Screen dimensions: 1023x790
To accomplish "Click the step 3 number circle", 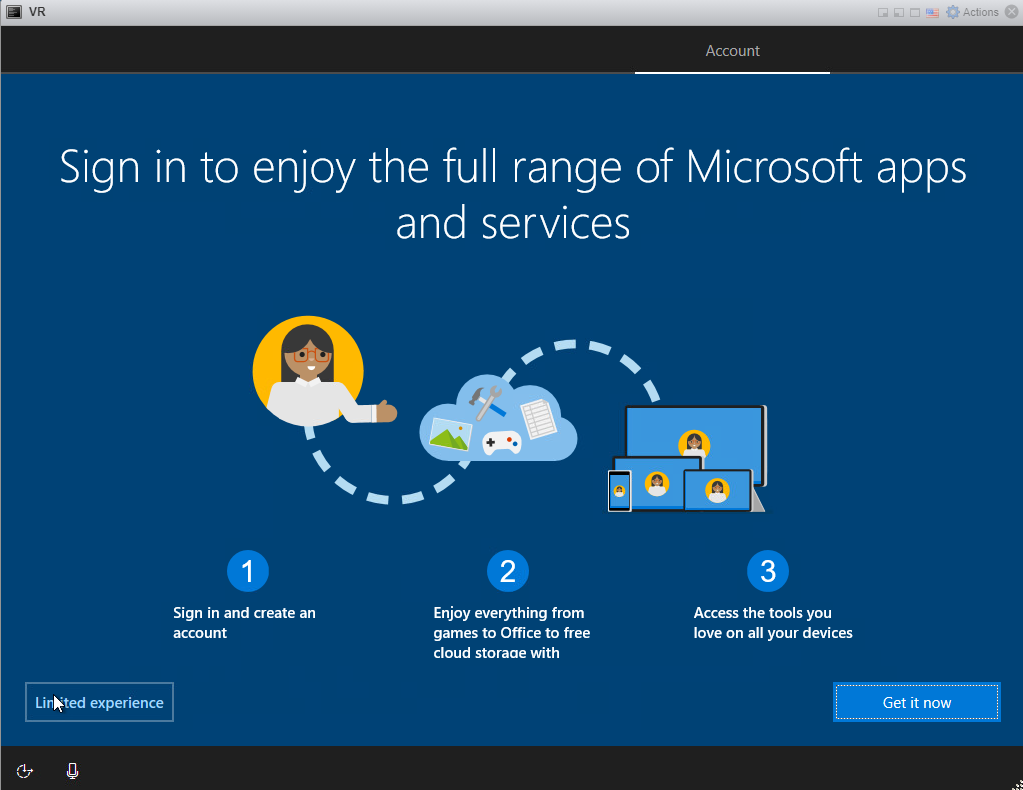I will tap(768, 571).
